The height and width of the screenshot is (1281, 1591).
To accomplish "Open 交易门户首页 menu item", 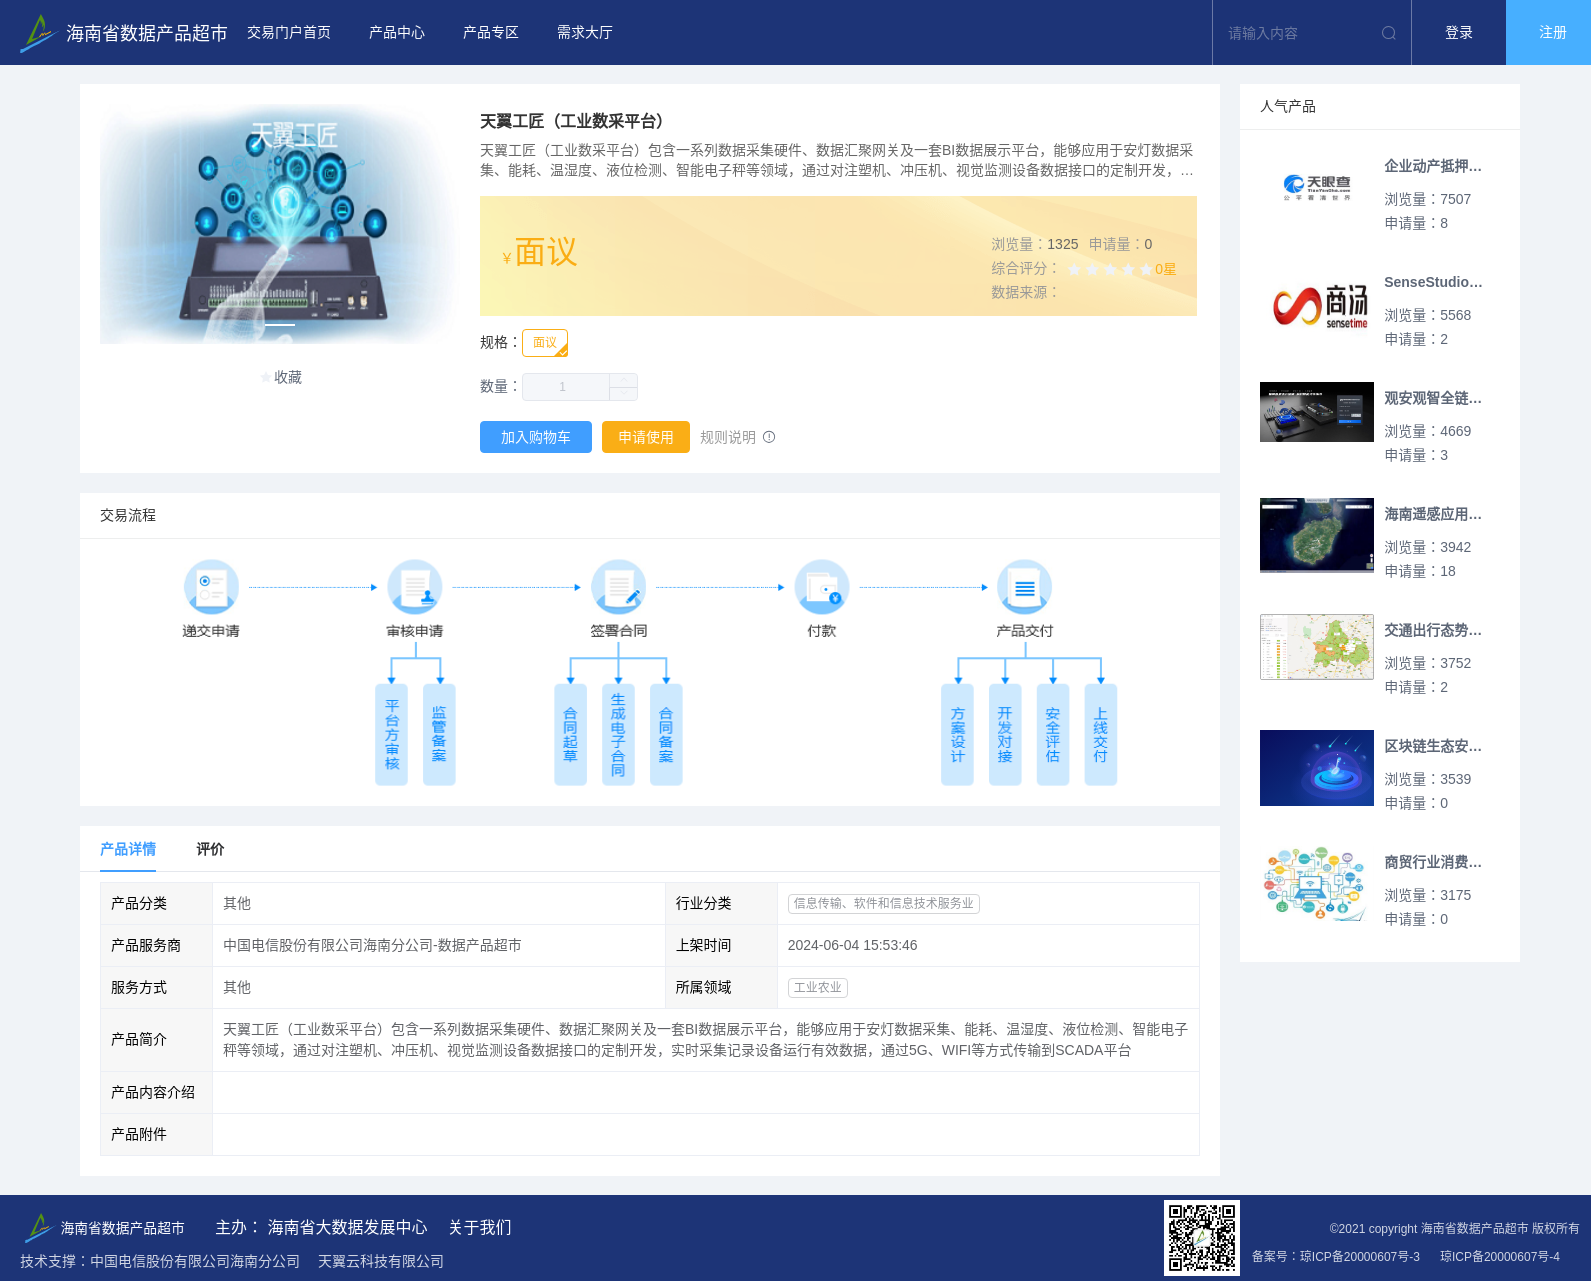I will [289, 33].
